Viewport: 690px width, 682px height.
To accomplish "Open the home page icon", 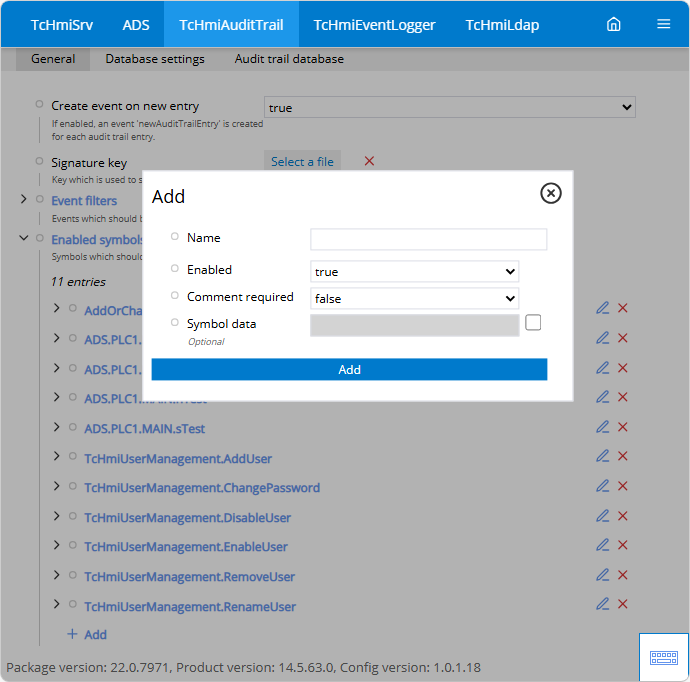I will point(613,24).
